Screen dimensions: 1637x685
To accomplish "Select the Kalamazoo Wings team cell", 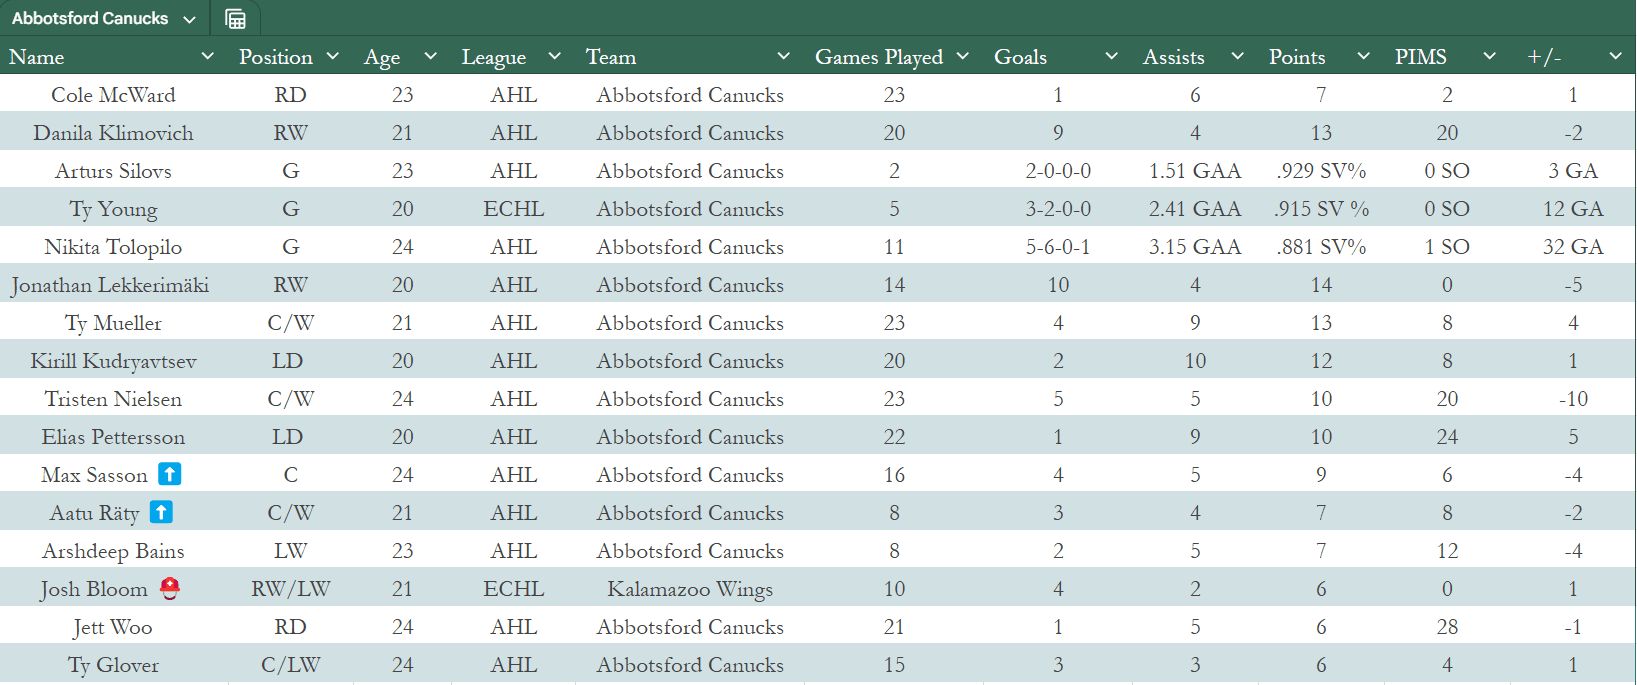I will (x=690, y=589).
